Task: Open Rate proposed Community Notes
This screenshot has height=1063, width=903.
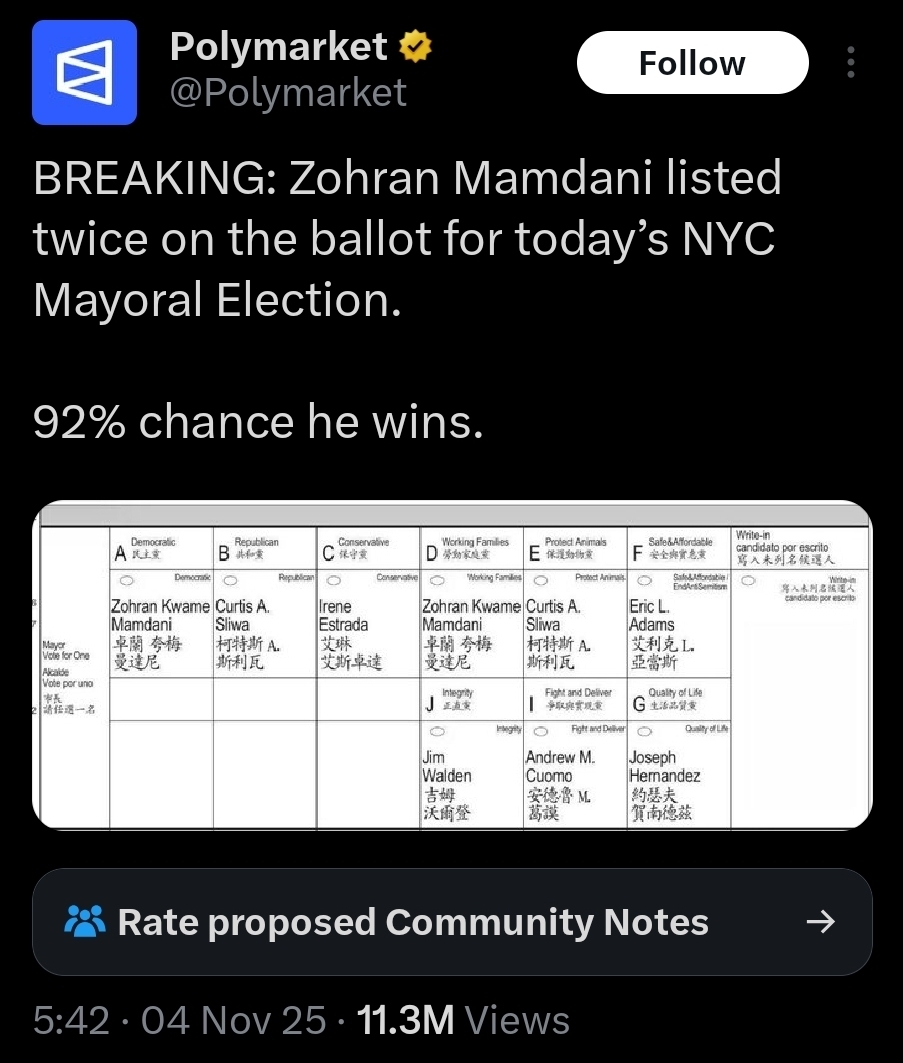Action: 412,921
